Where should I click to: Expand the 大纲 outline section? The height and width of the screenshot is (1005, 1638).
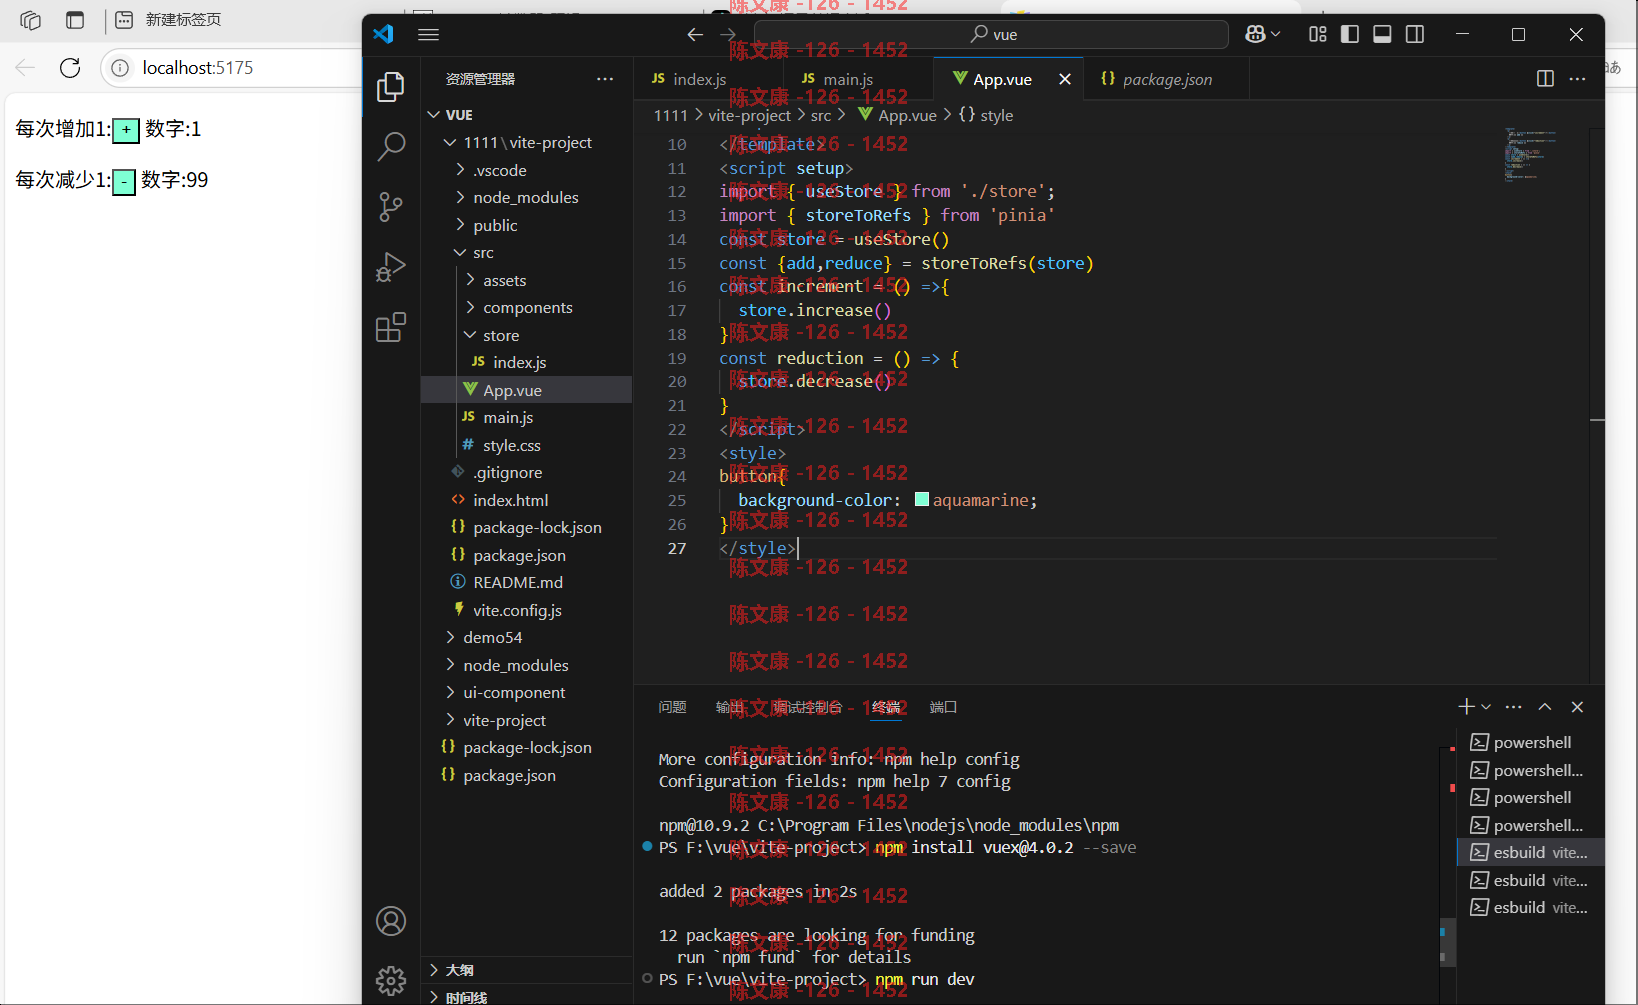(527, 970)
